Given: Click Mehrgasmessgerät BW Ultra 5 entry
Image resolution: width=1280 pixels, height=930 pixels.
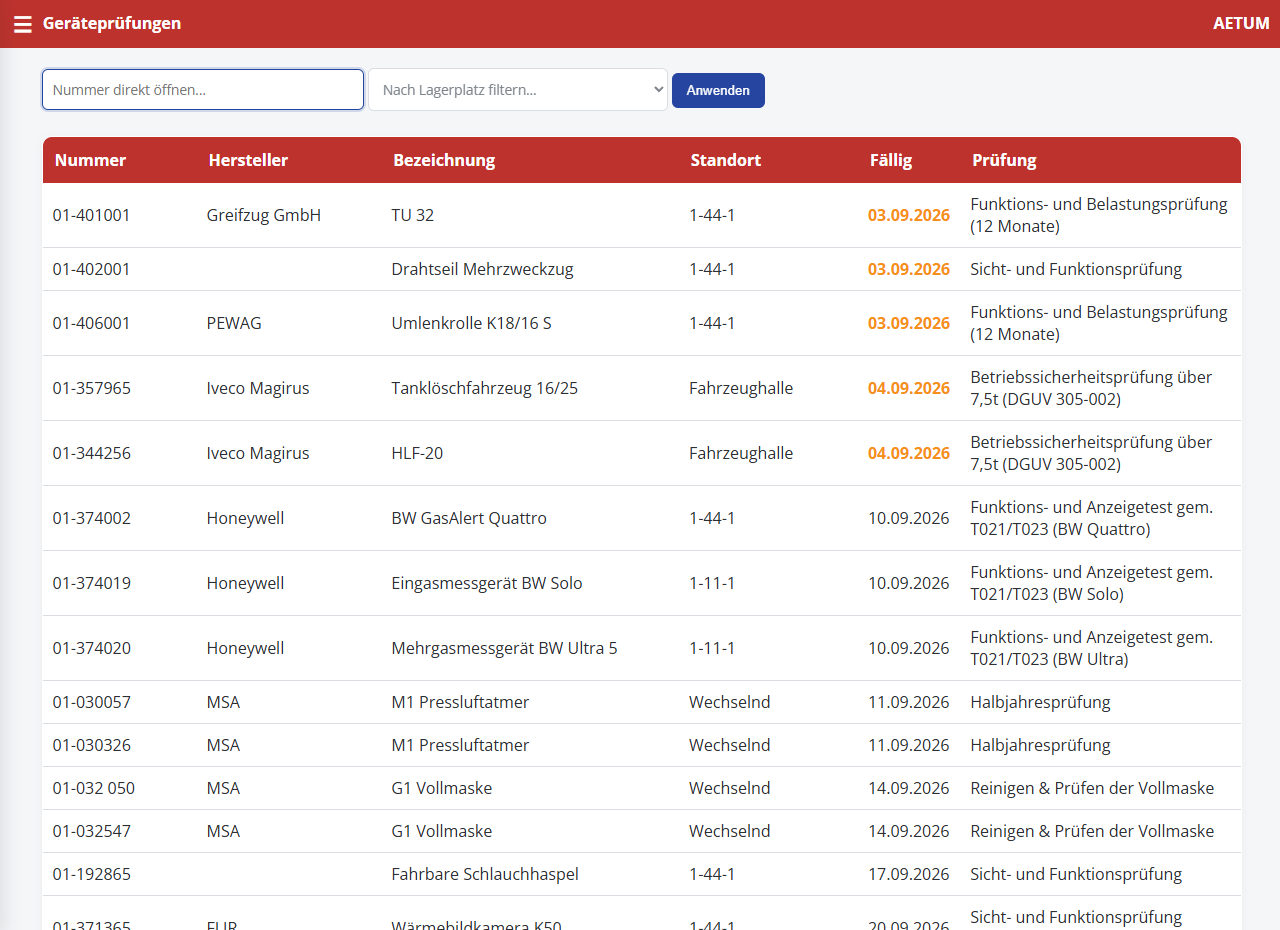Looking at the screenshot, I should point(504,648).
